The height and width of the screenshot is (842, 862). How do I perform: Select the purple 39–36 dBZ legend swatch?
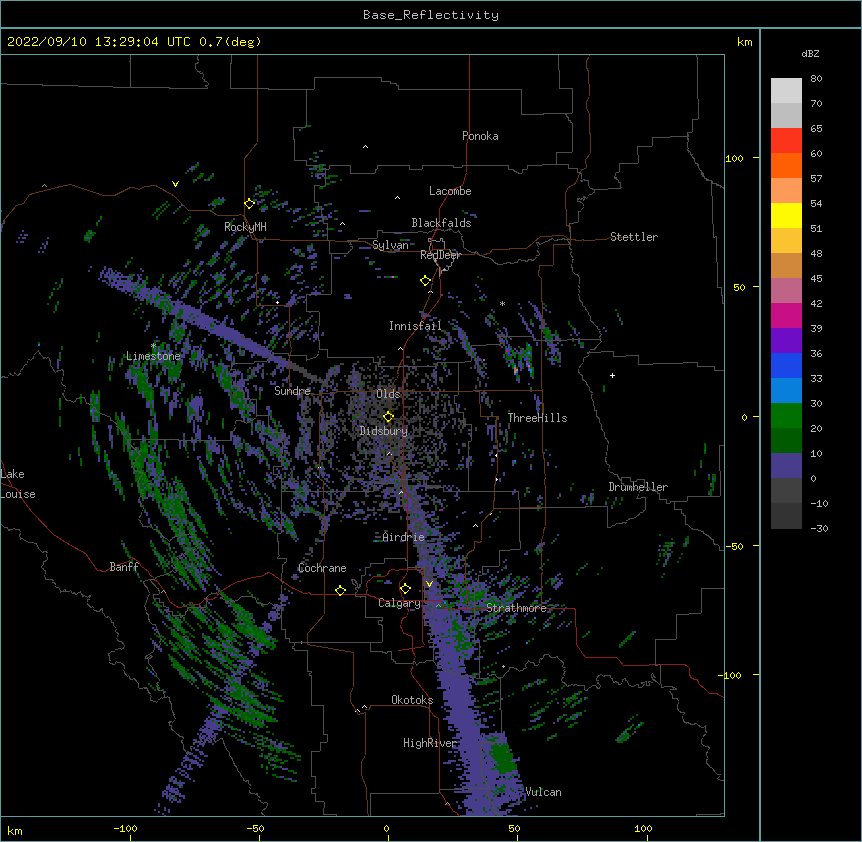pos(786,341)
